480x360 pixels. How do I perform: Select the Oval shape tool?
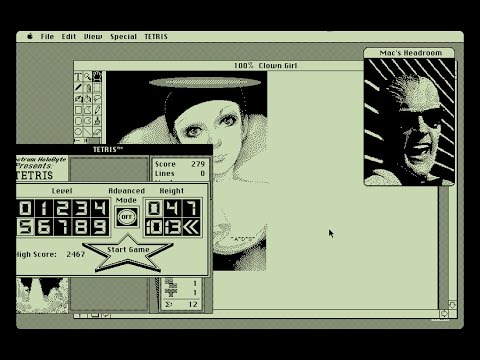(x=78, y=132)
